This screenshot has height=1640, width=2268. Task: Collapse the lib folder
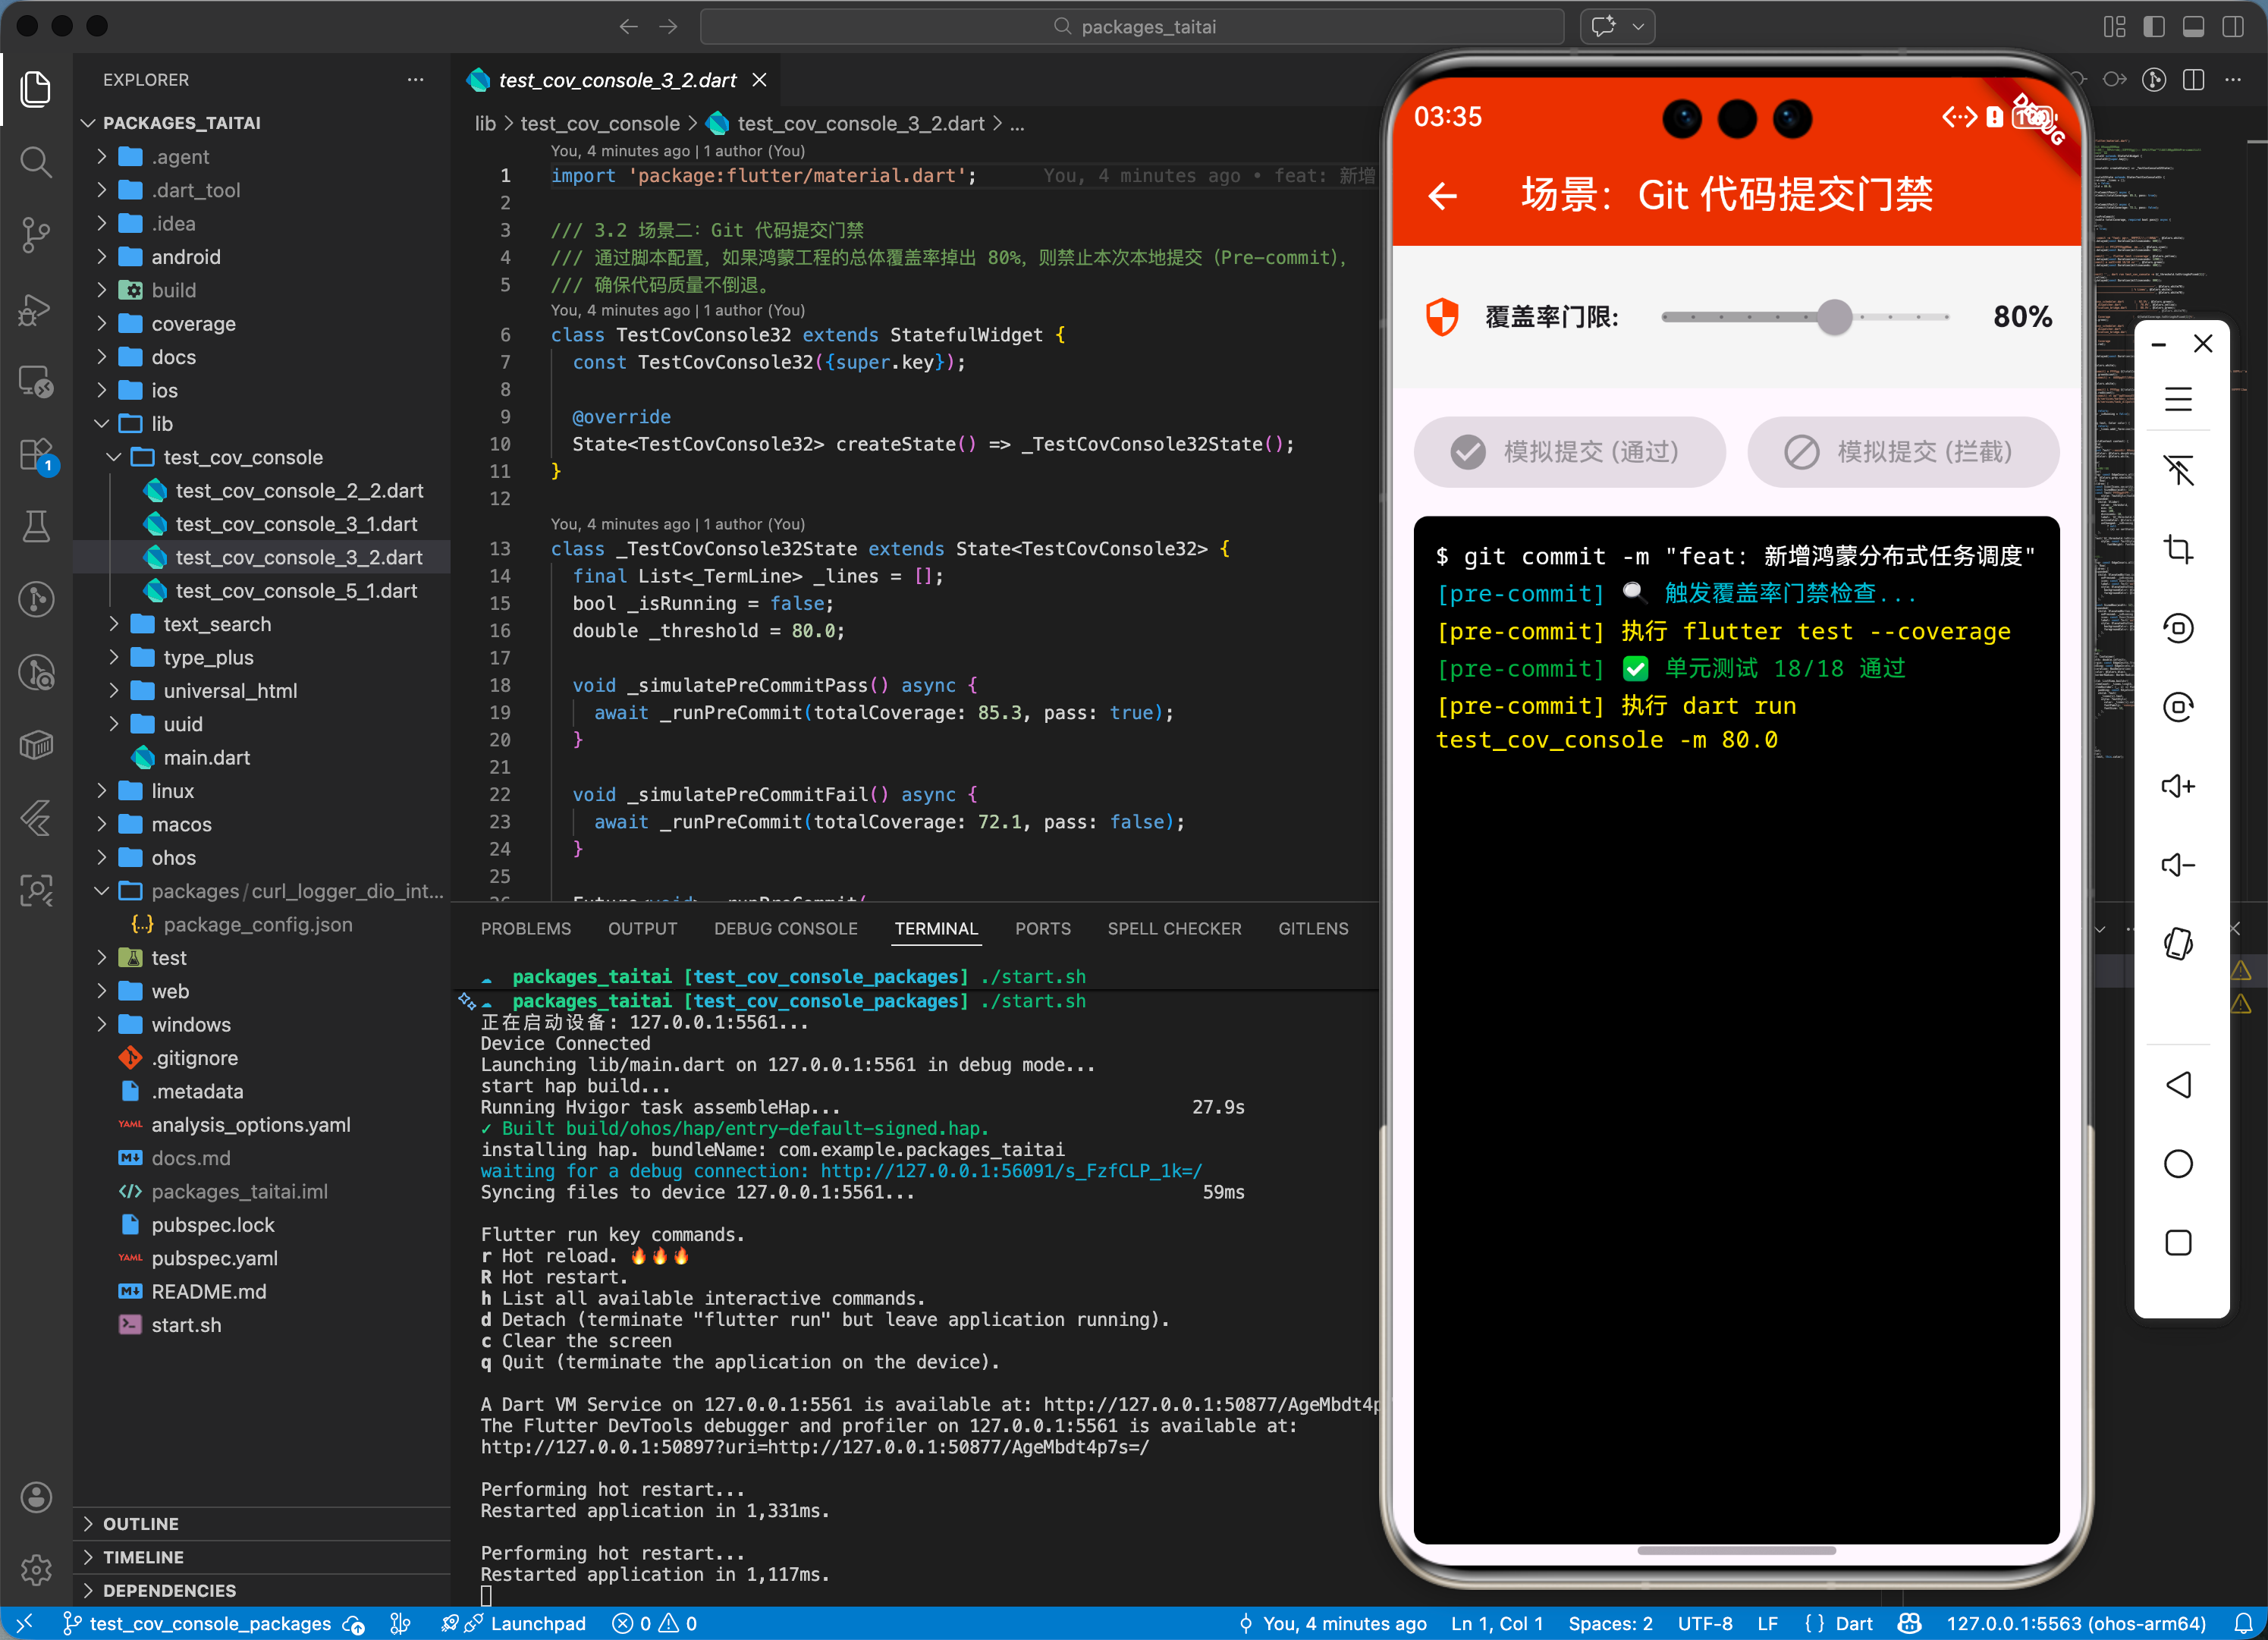coord(161,424)
